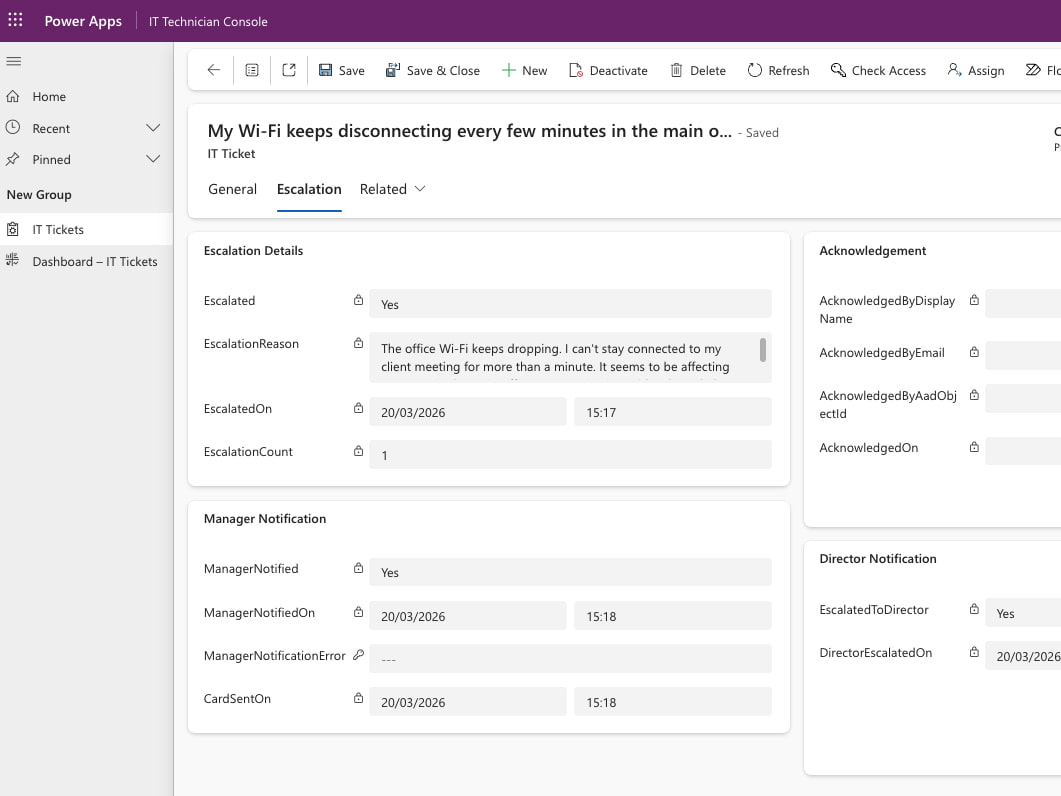Open the Power Apps waffle grid icon
Viewport: 1061px width, 796px height.
[15, 20]
